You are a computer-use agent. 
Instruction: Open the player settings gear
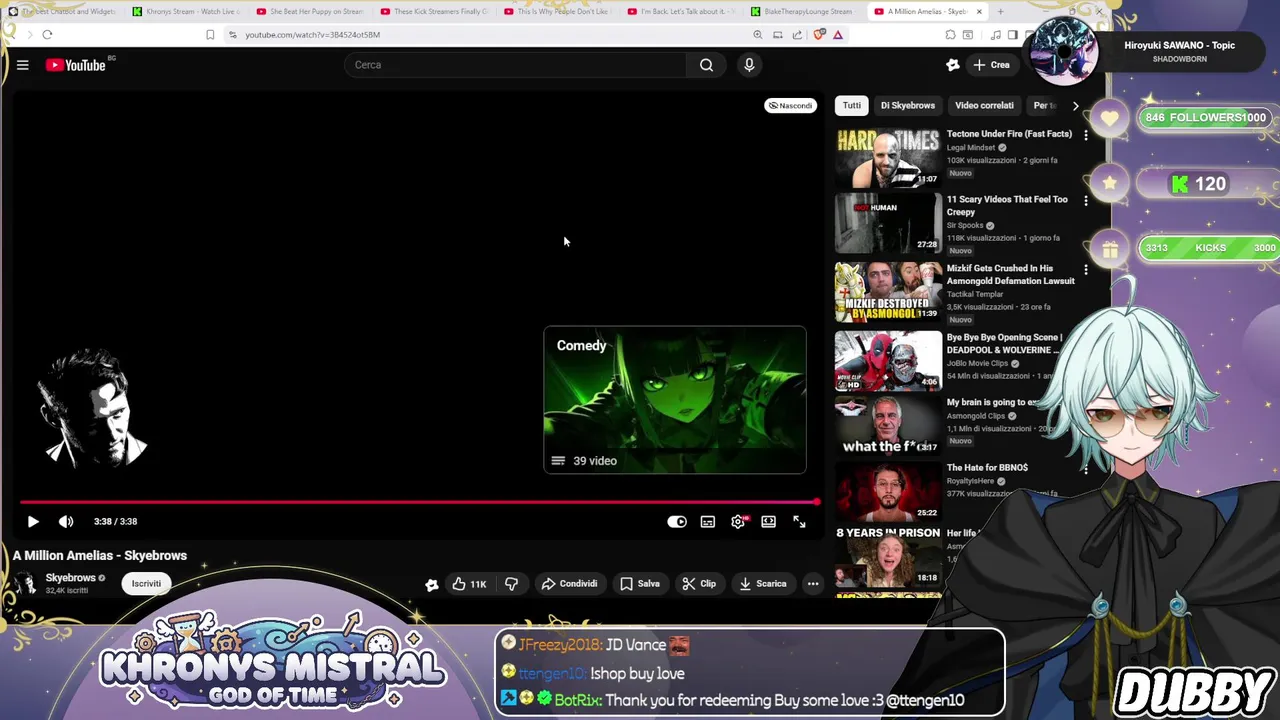[738, 521]
